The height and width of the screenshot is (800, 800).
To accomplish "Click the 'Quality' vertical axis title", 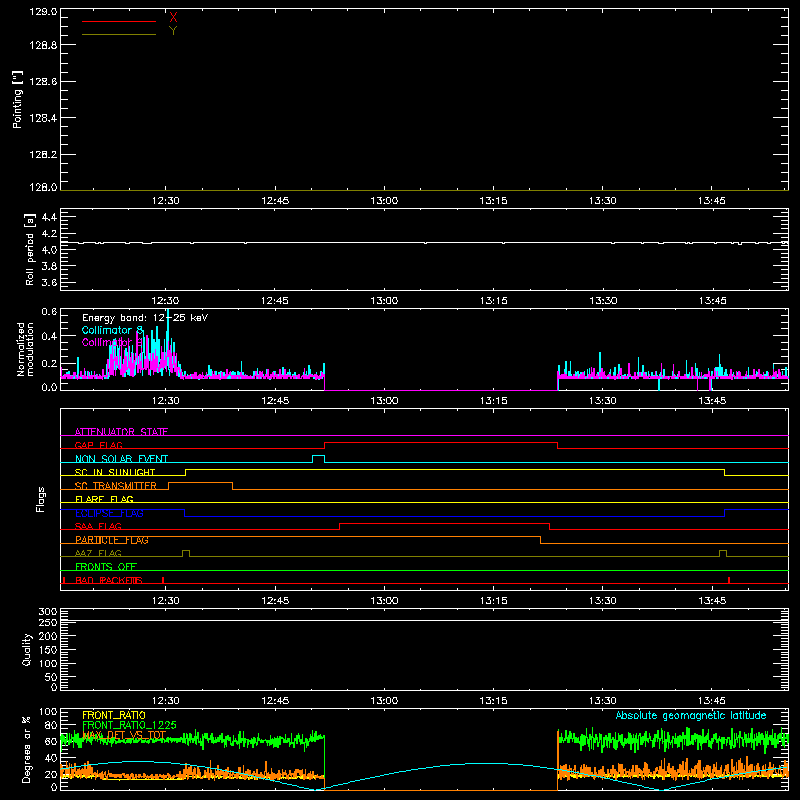I will (27, 649).
